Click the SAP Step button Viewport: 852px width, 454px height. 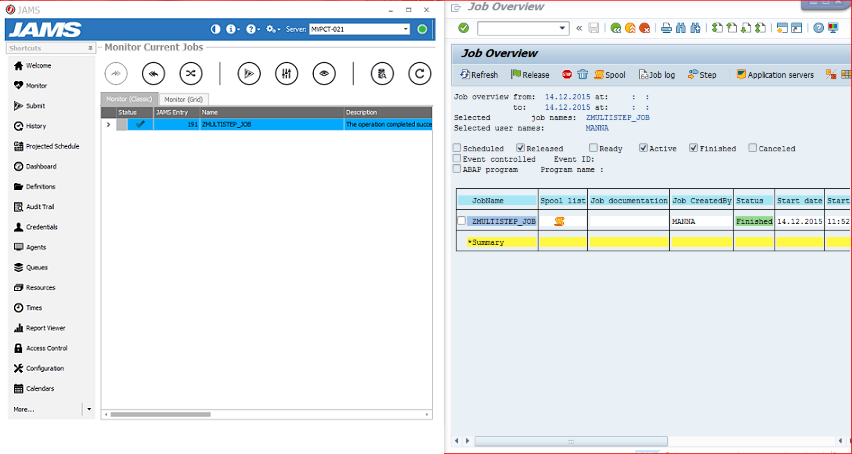point(702,74)
